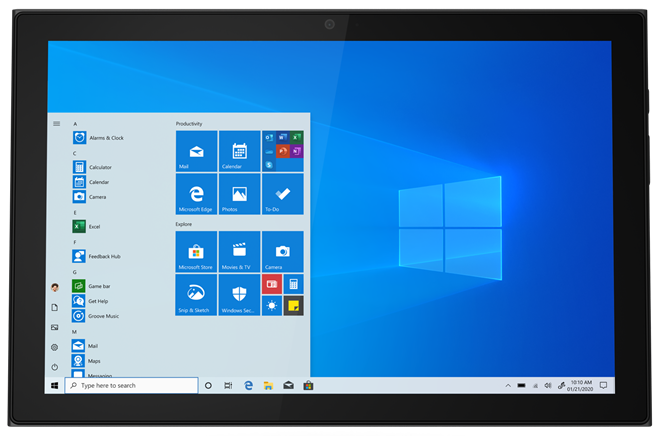
Task: Open the clock showing 10:10 AM
Action: pyautogui.click(x=580, y=385)
